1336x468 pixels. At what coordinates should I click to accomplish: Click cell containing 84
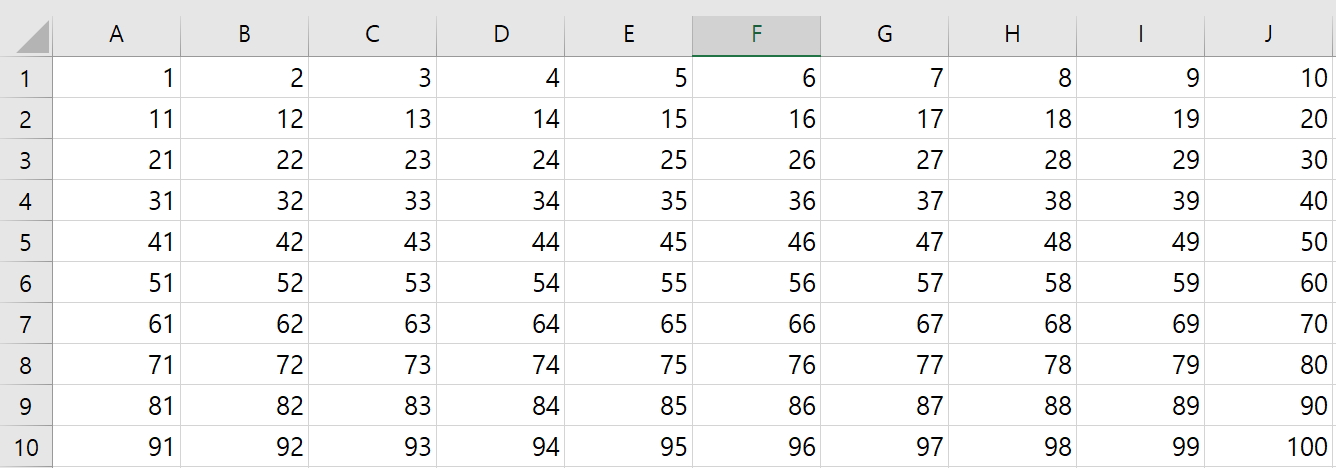(x=500, y=406)
